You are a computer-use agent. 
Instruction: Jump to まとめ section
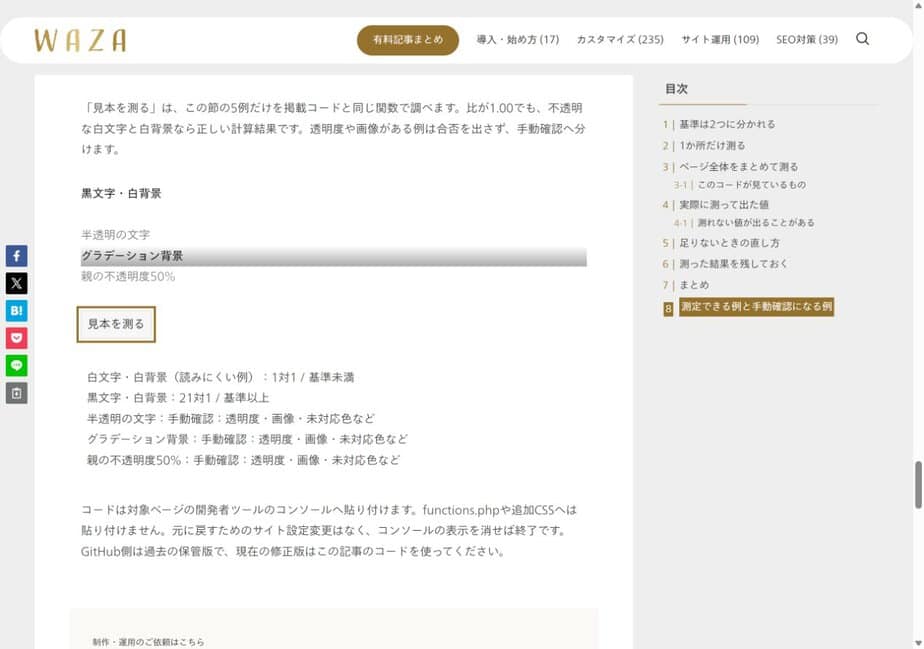(694, 285)
